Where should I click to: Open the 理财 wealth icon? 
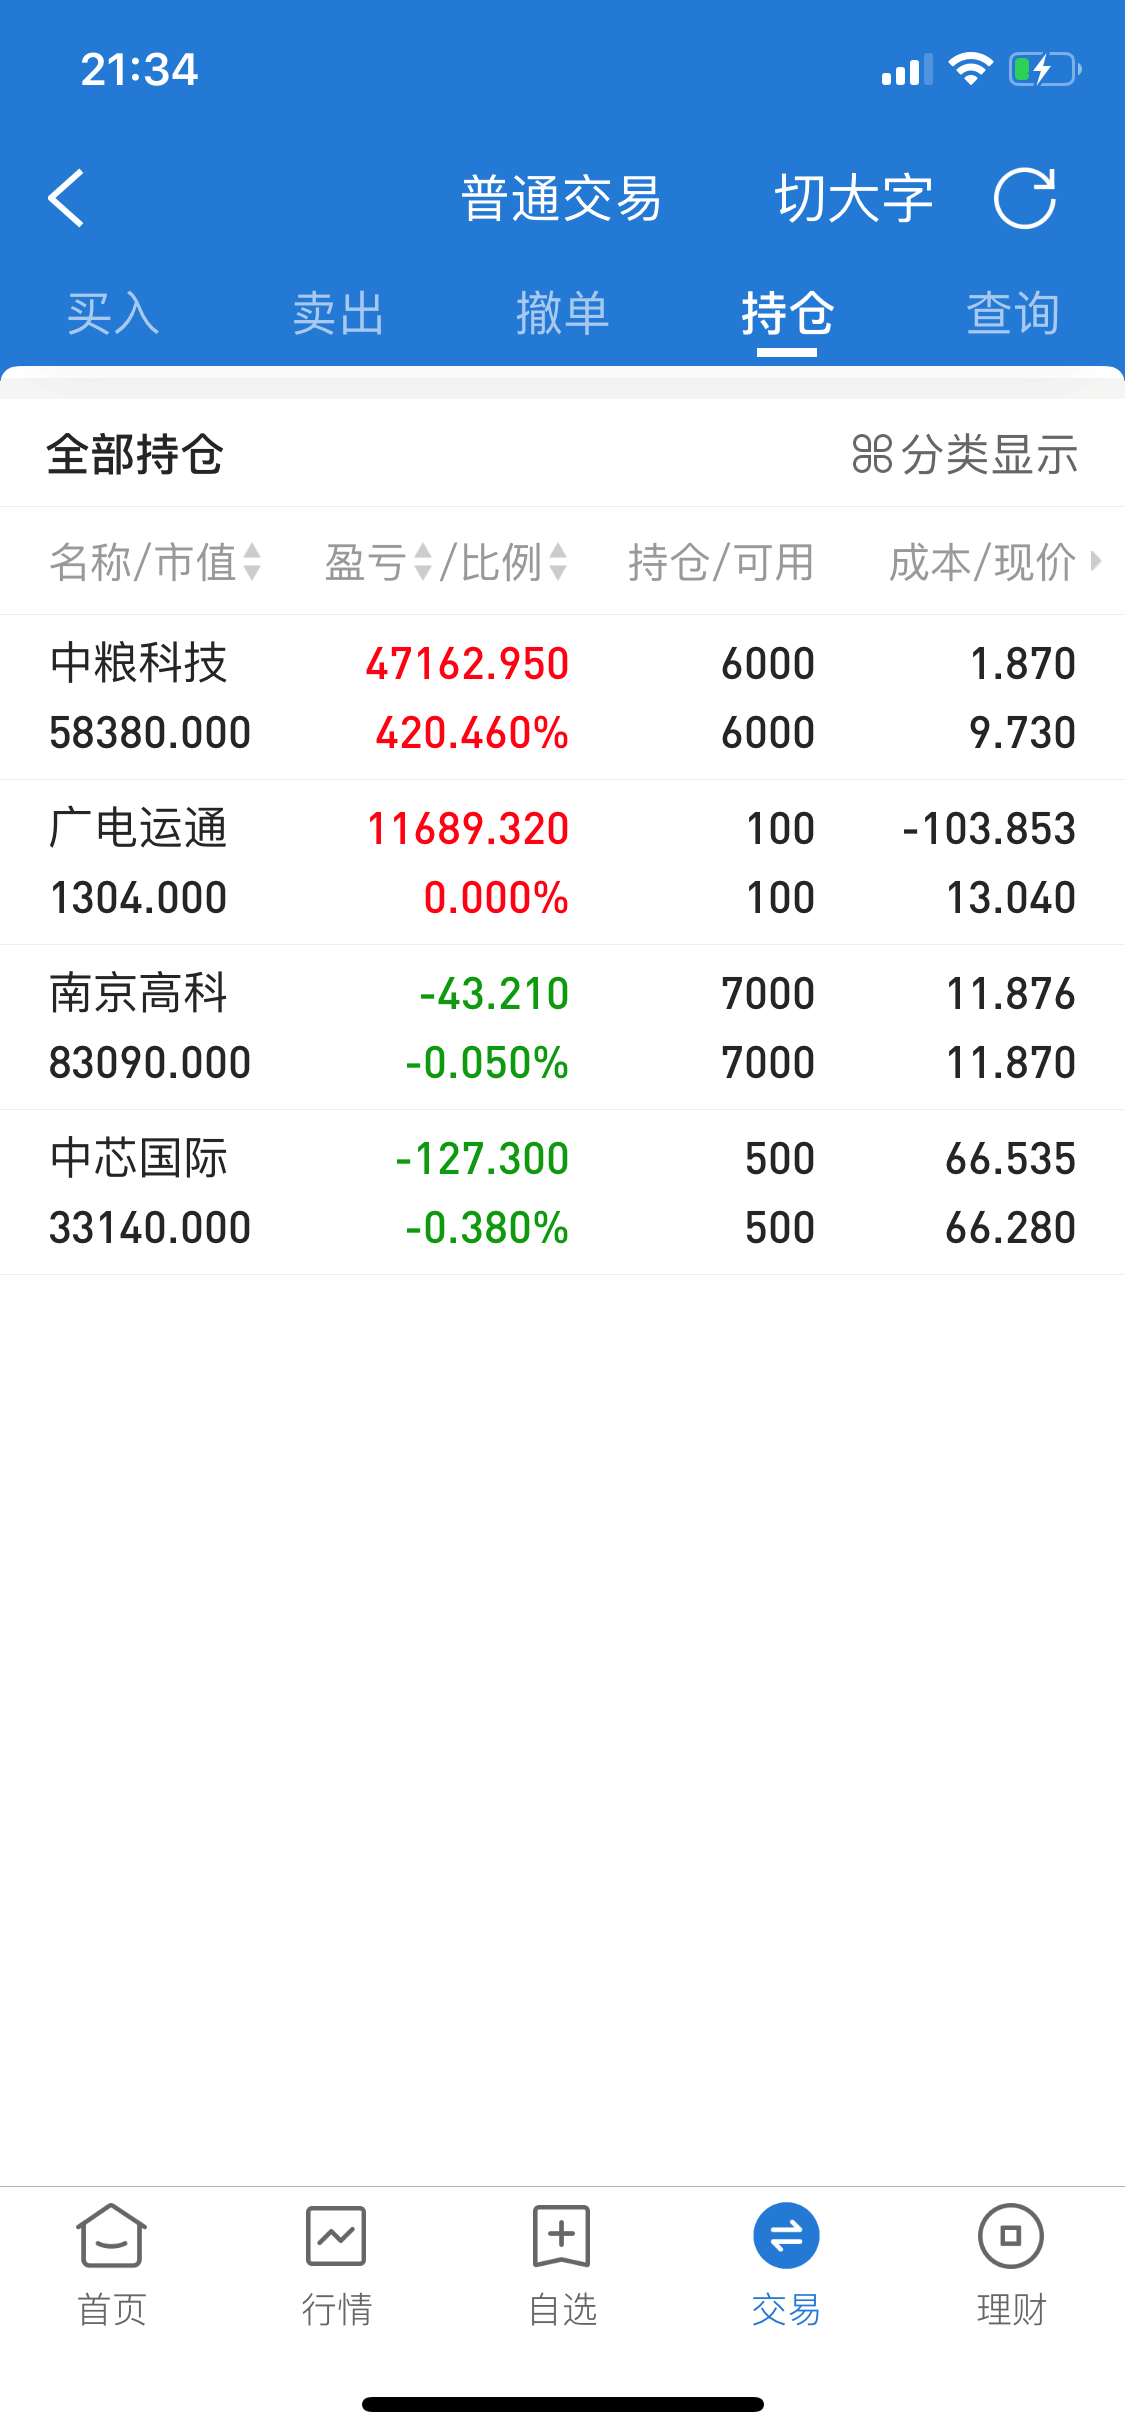(x=1011, y=2236)
